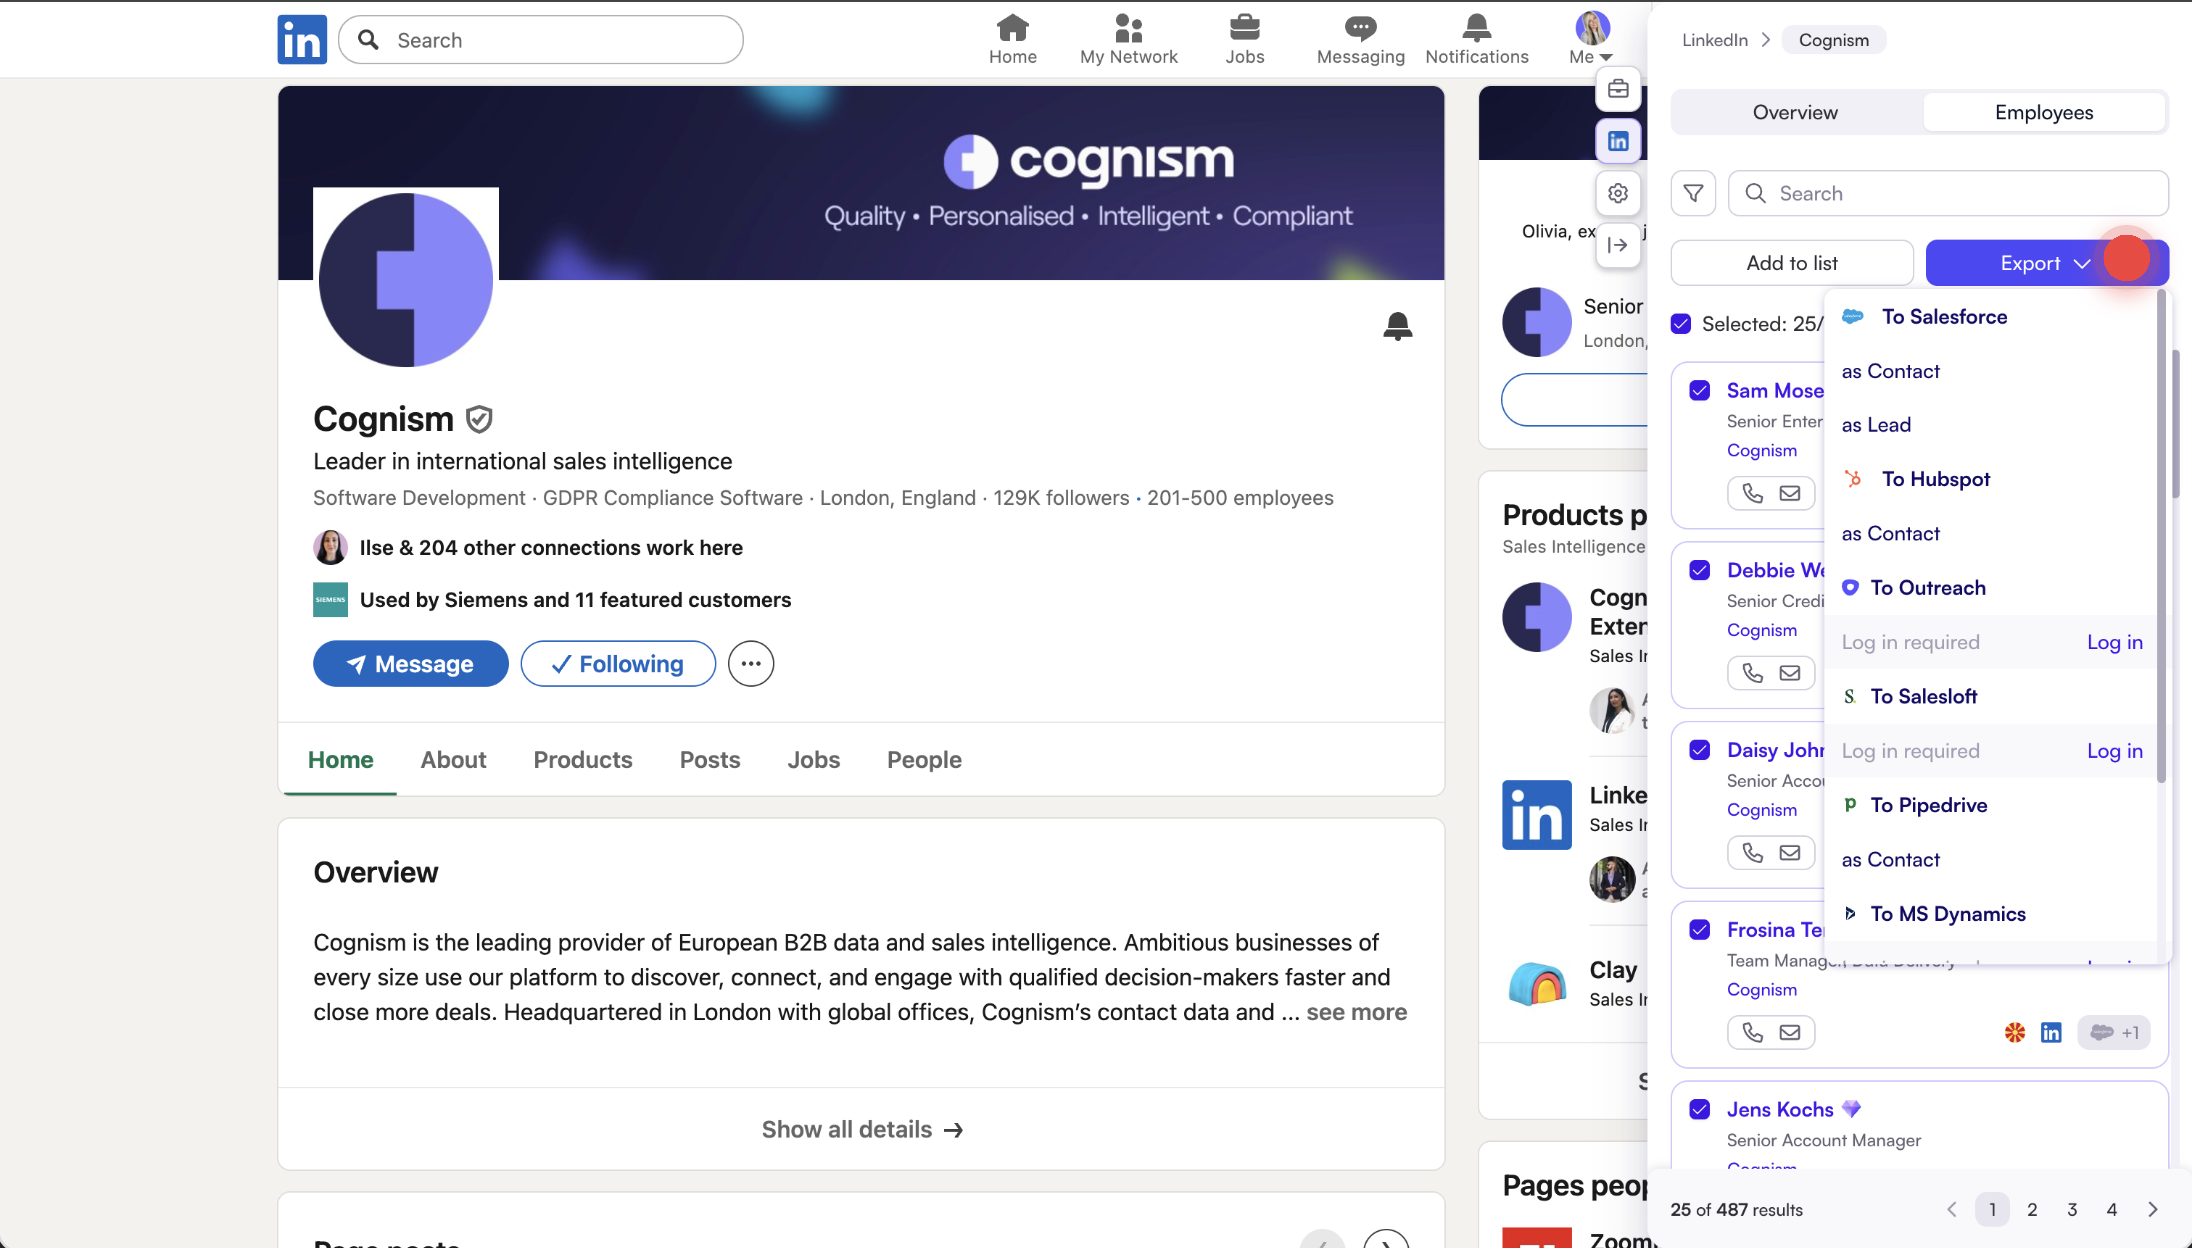Screen dimensions: 2192x1248
Task: Collapse the panel with arrow icon
Action: tap(1618, 245)
